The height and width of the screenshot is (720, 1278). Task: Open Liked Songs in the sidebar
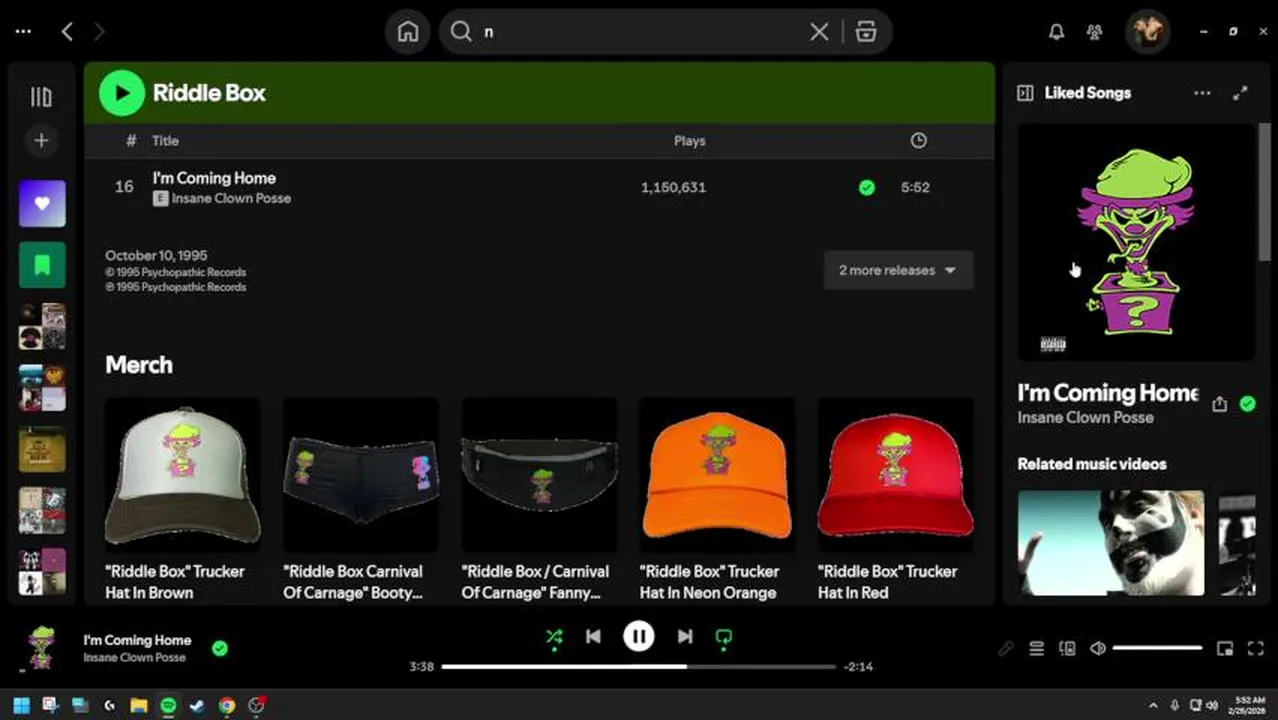pos(42,204)
